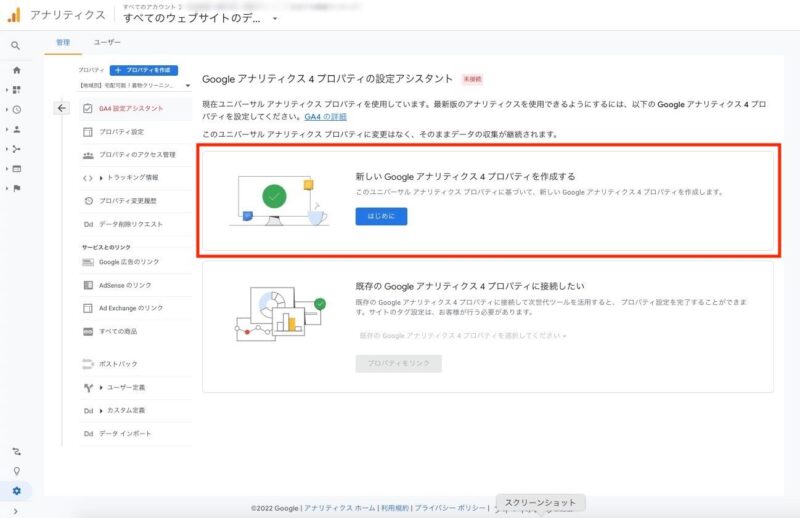Image resolution: width=800 pixels, height=518 pixels.
Task: Click the プロパティ変更履歴 history icon
Action: pos(88,201)
